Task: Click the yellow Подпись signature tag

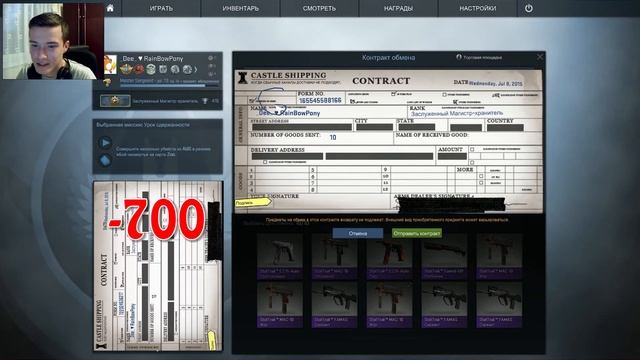Action: [253, 202]
